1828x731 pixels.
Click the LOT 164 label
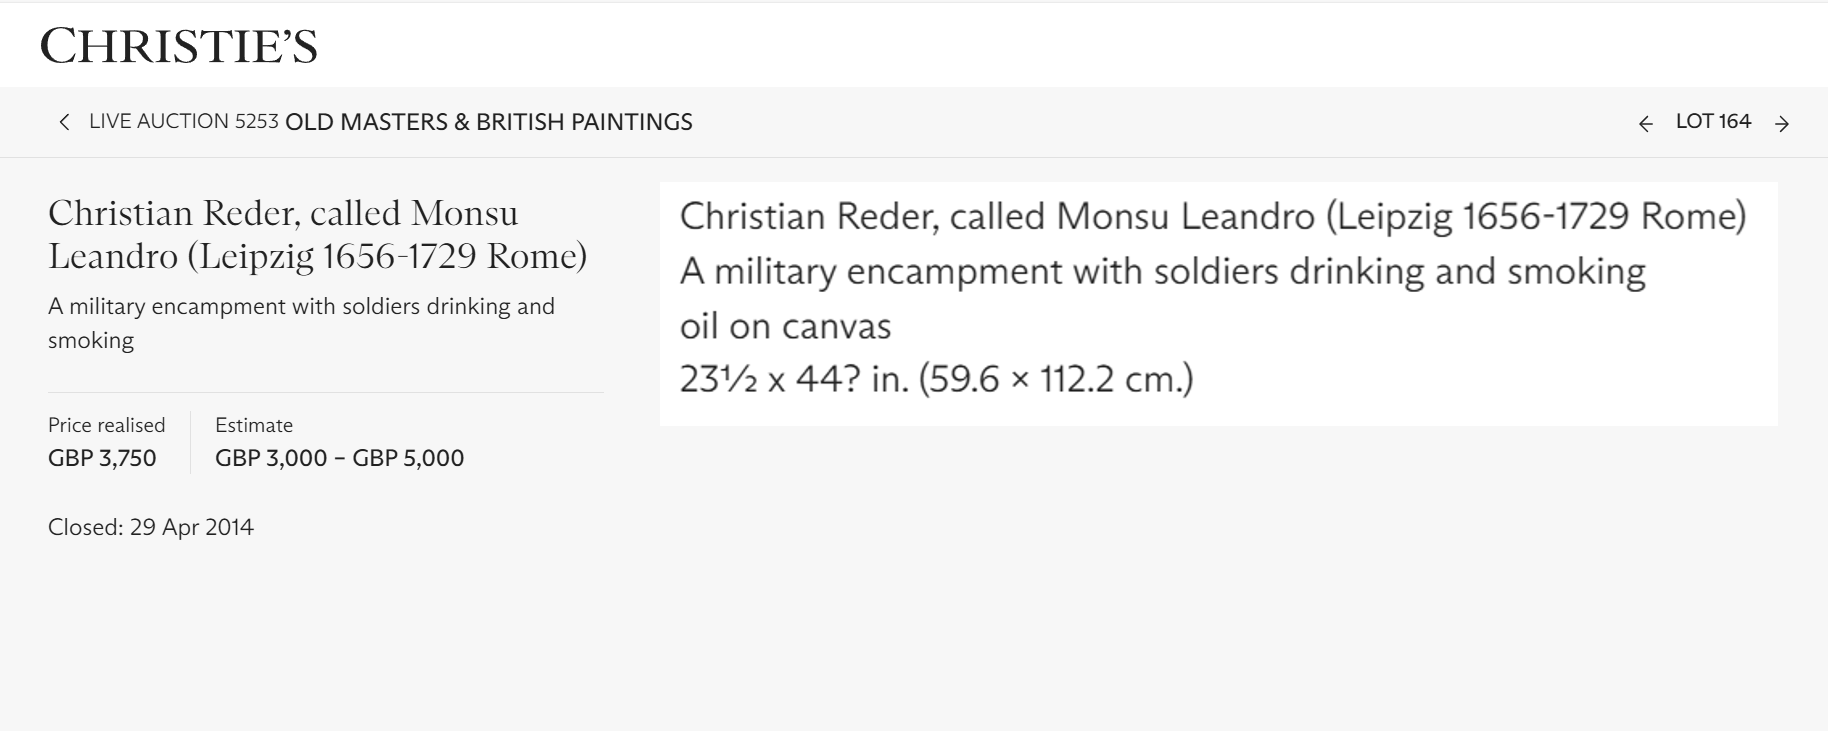pyautogui.click(x=1713, y=122)
